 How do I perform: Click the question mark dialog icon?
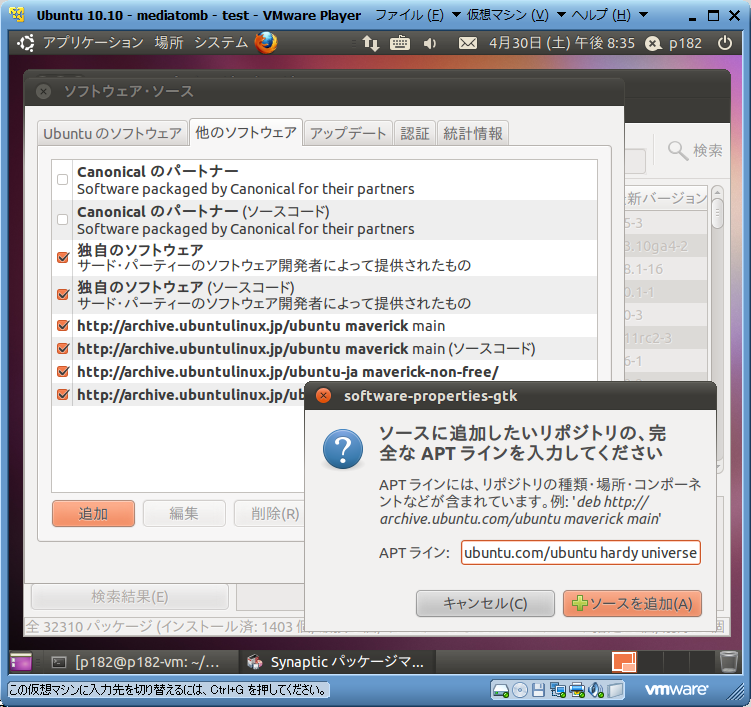pos(343,449)
